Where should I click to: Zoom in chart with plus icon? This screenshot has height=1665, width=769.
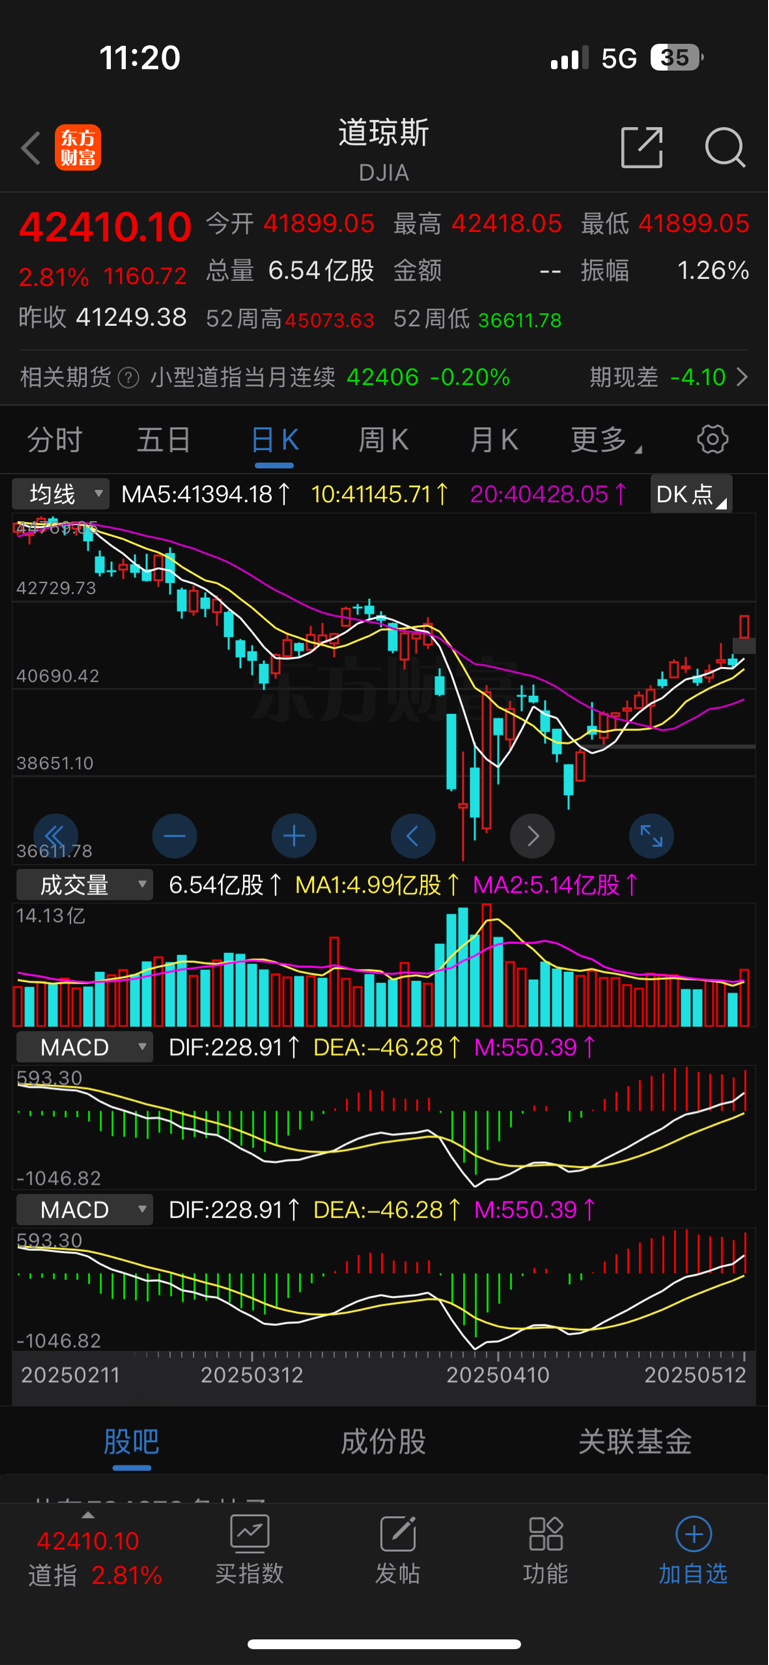(x=294, y=836)
